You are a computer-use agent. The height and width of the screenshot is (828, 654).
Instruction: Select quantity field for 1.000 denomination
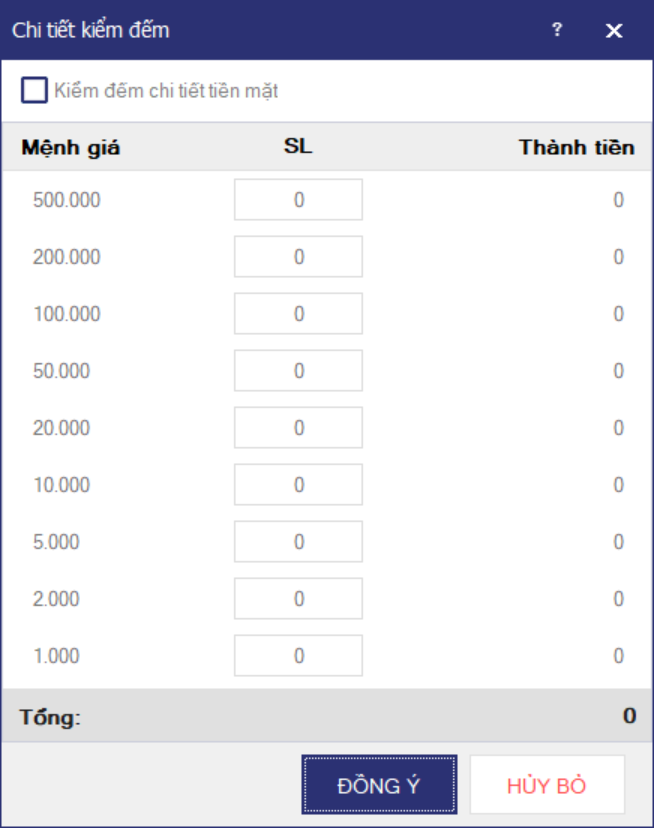pos(298,656)
